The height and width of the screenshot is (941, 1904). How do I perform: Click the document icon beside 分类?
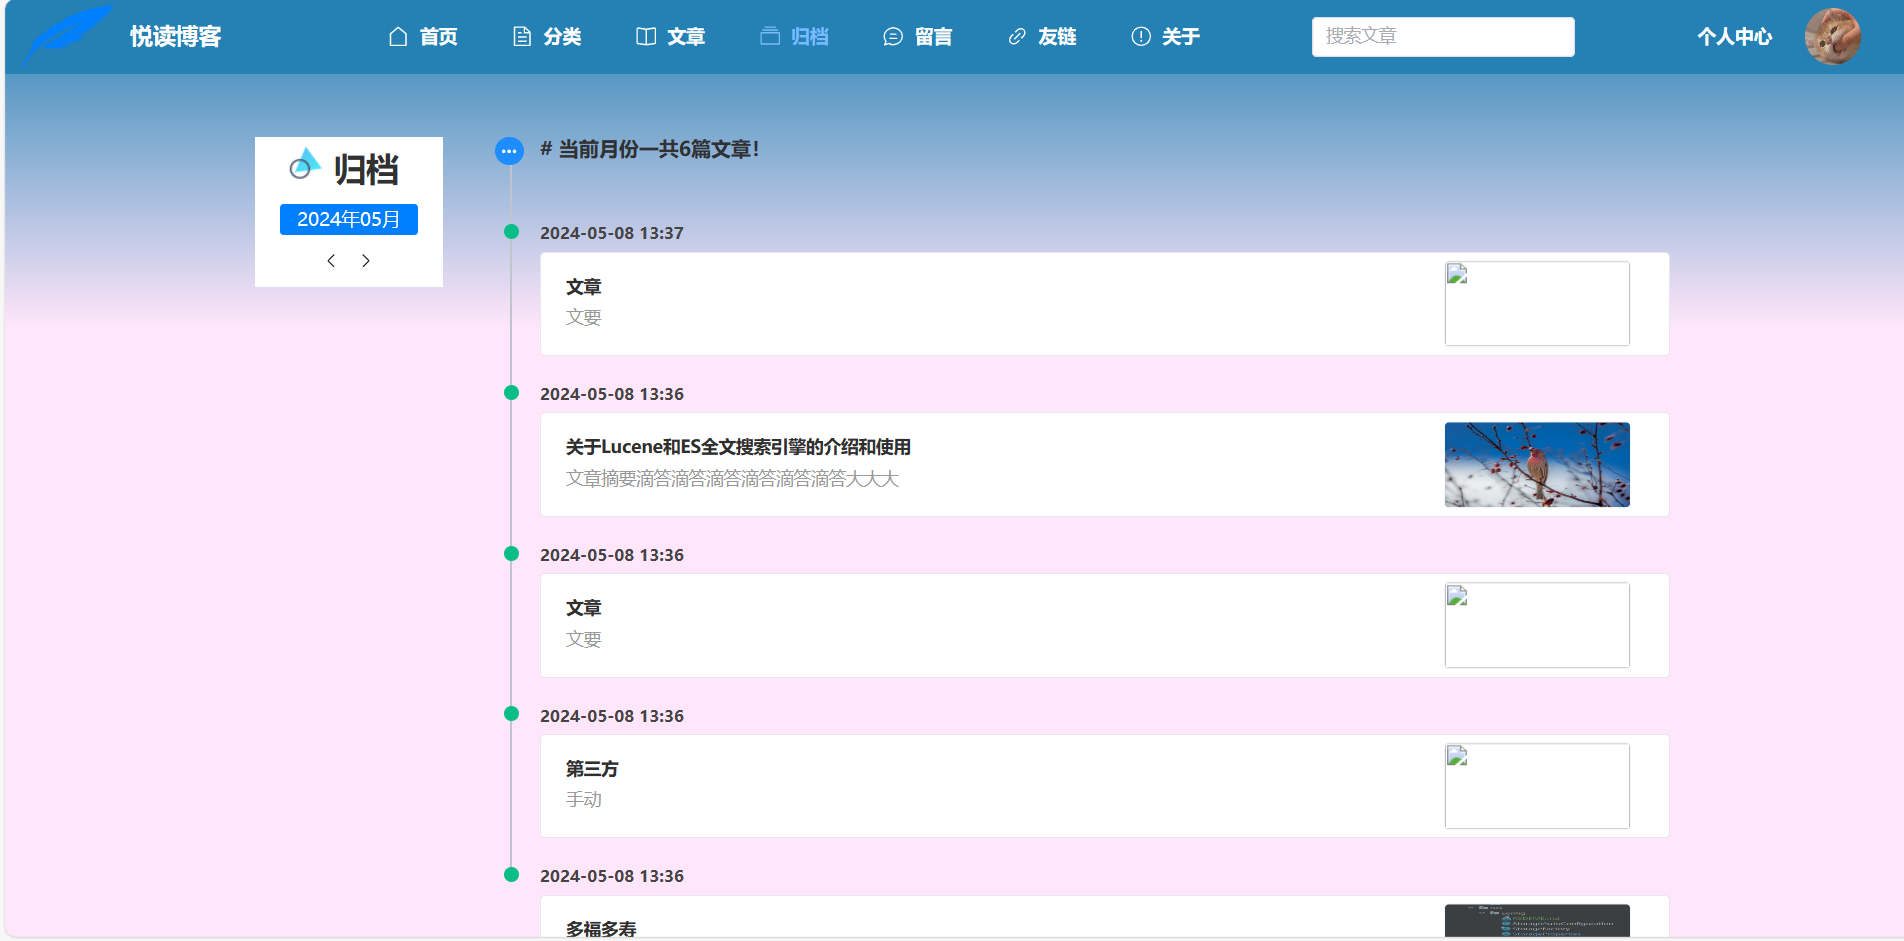522,37
